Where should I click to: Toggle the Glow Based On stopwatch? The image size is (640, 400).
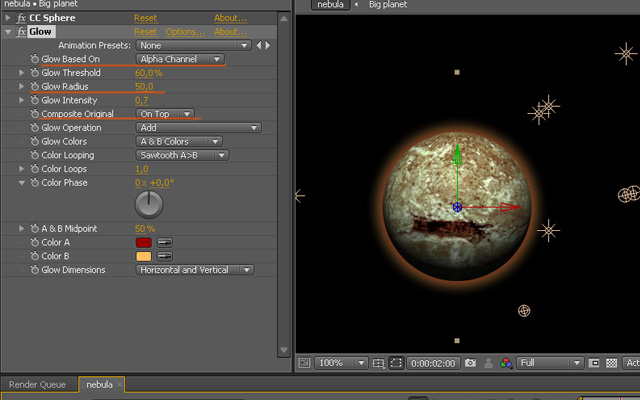(x=35, y=59)
